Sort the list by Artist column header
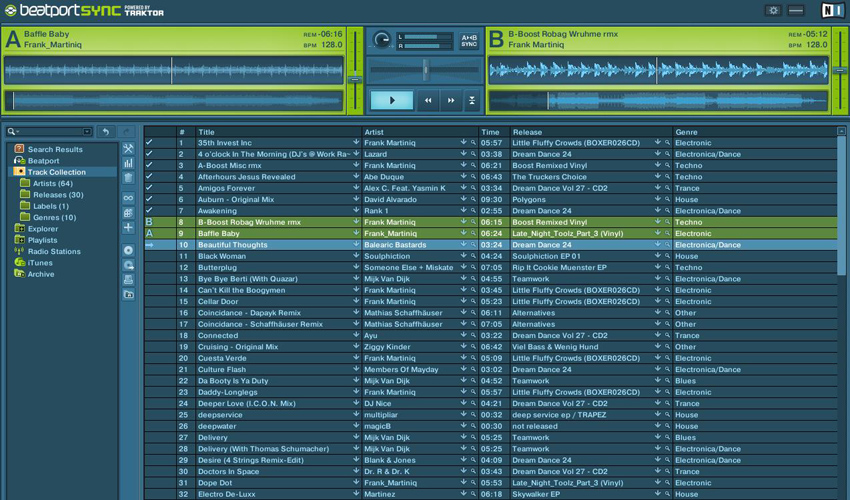Viewport: 850px width, 500px height. 420,132
